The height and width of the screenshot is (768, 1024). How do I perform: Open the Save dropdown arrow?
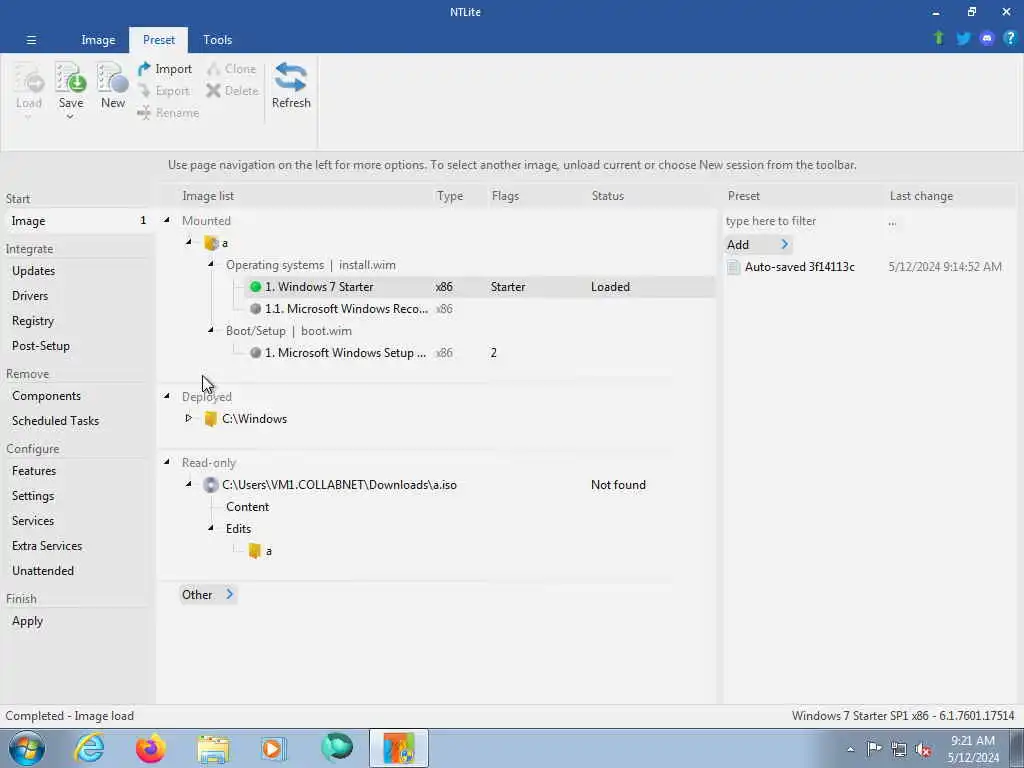(x=70, y=117)
